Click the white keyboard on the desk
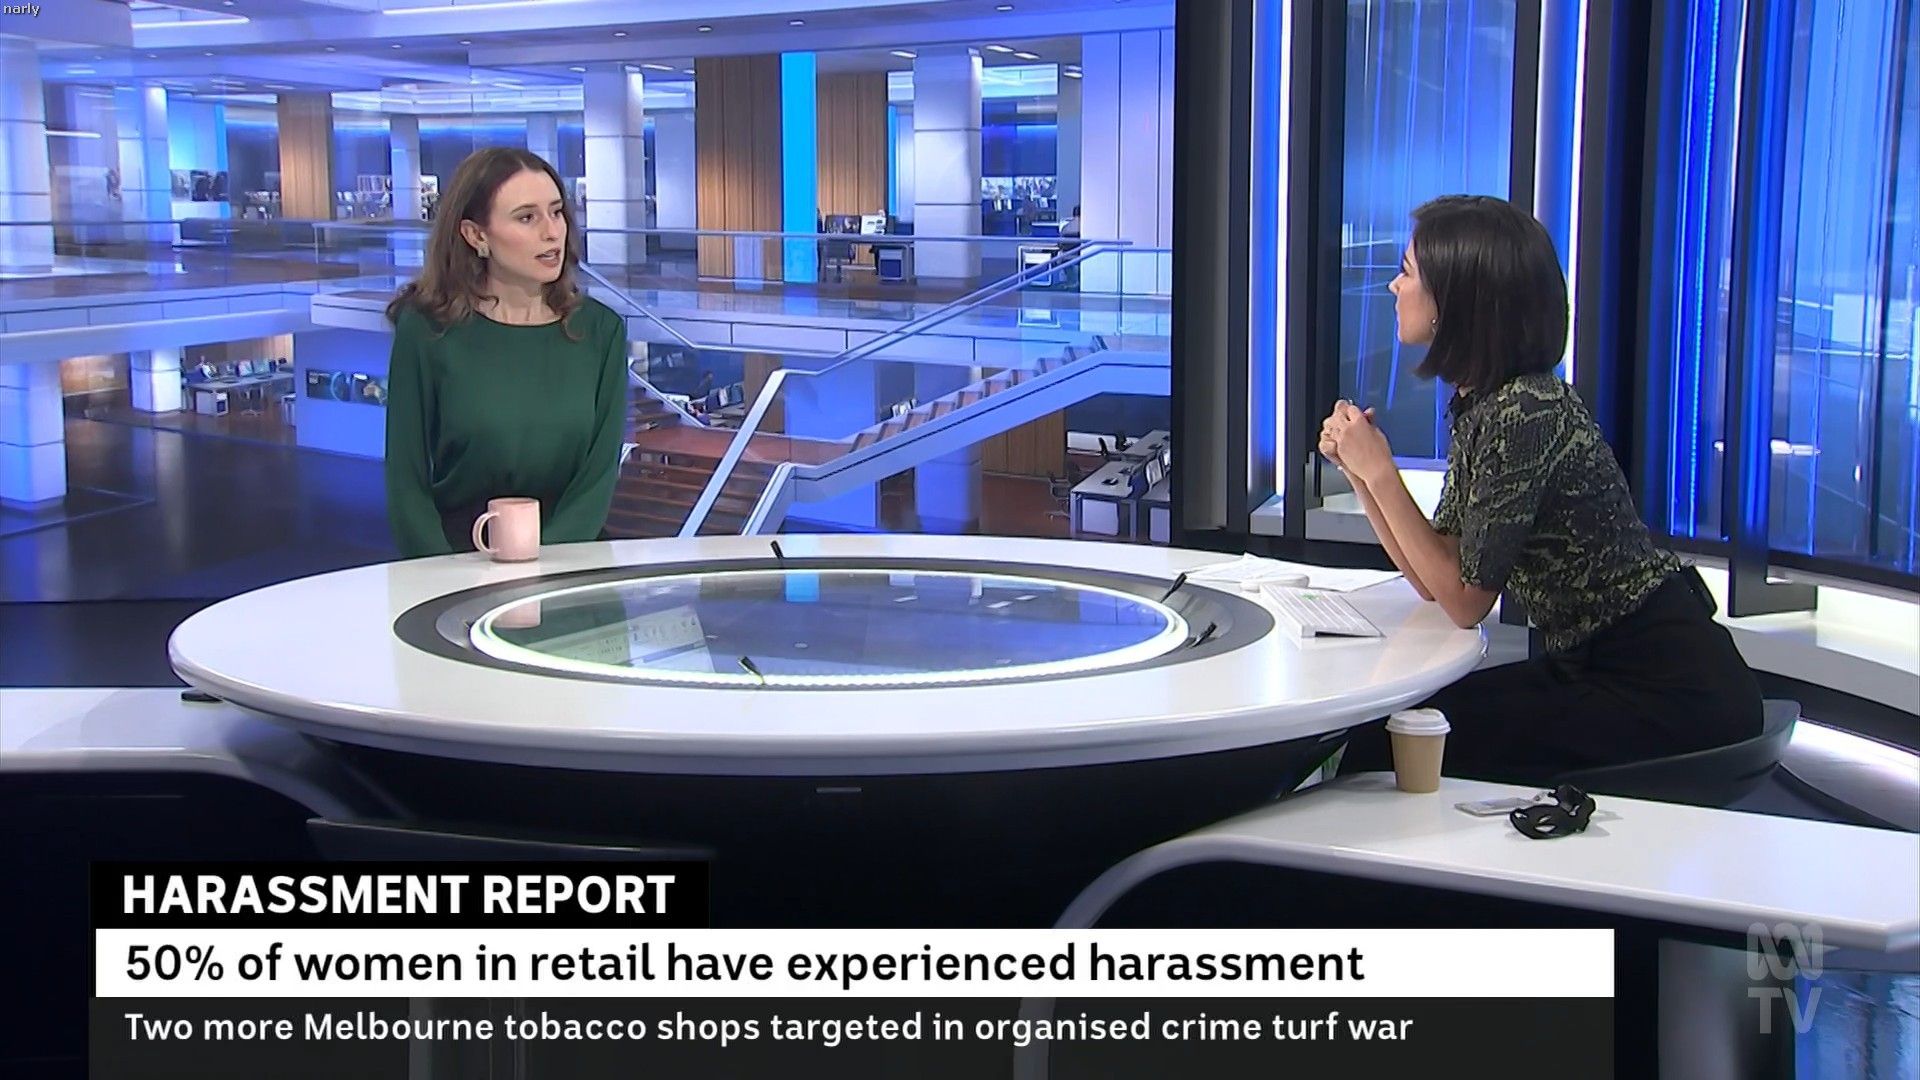Viewport: 1920px width, 1080px height. click(1321, 610)
